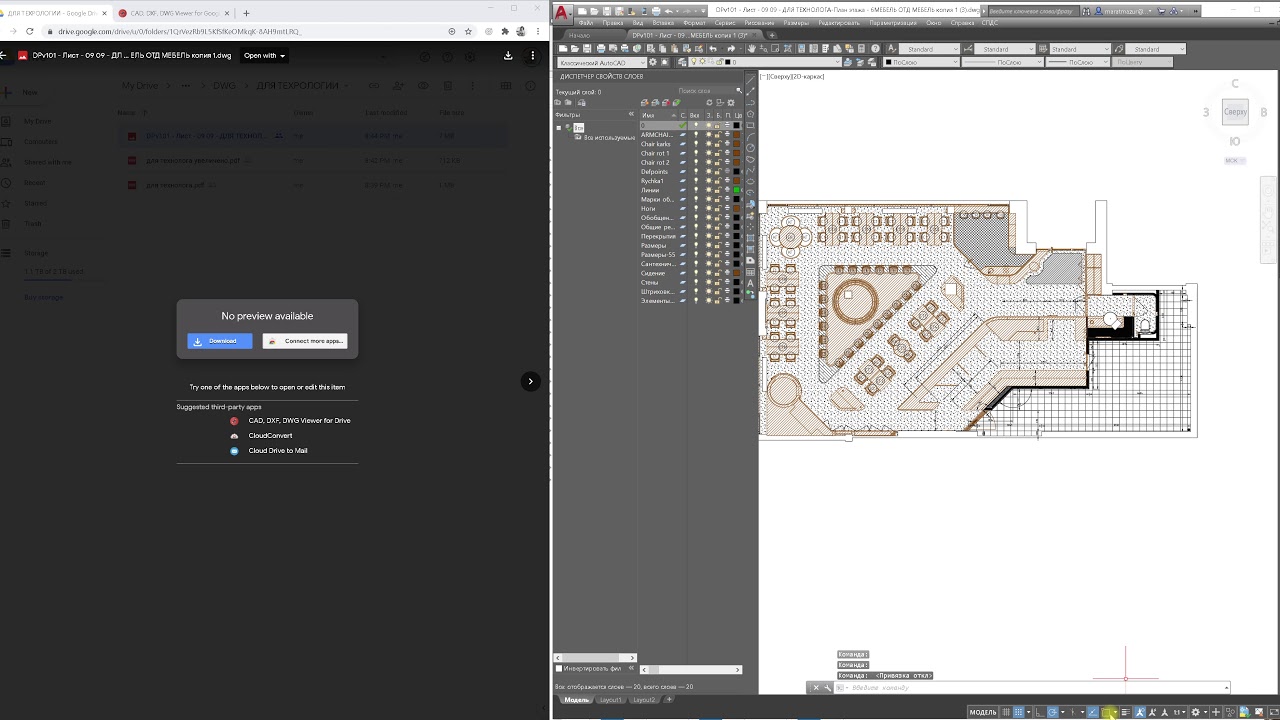Screen dimensions: 1280x720
Task: Click the customize wrench in the command line
Action: (x=827, y=688)
